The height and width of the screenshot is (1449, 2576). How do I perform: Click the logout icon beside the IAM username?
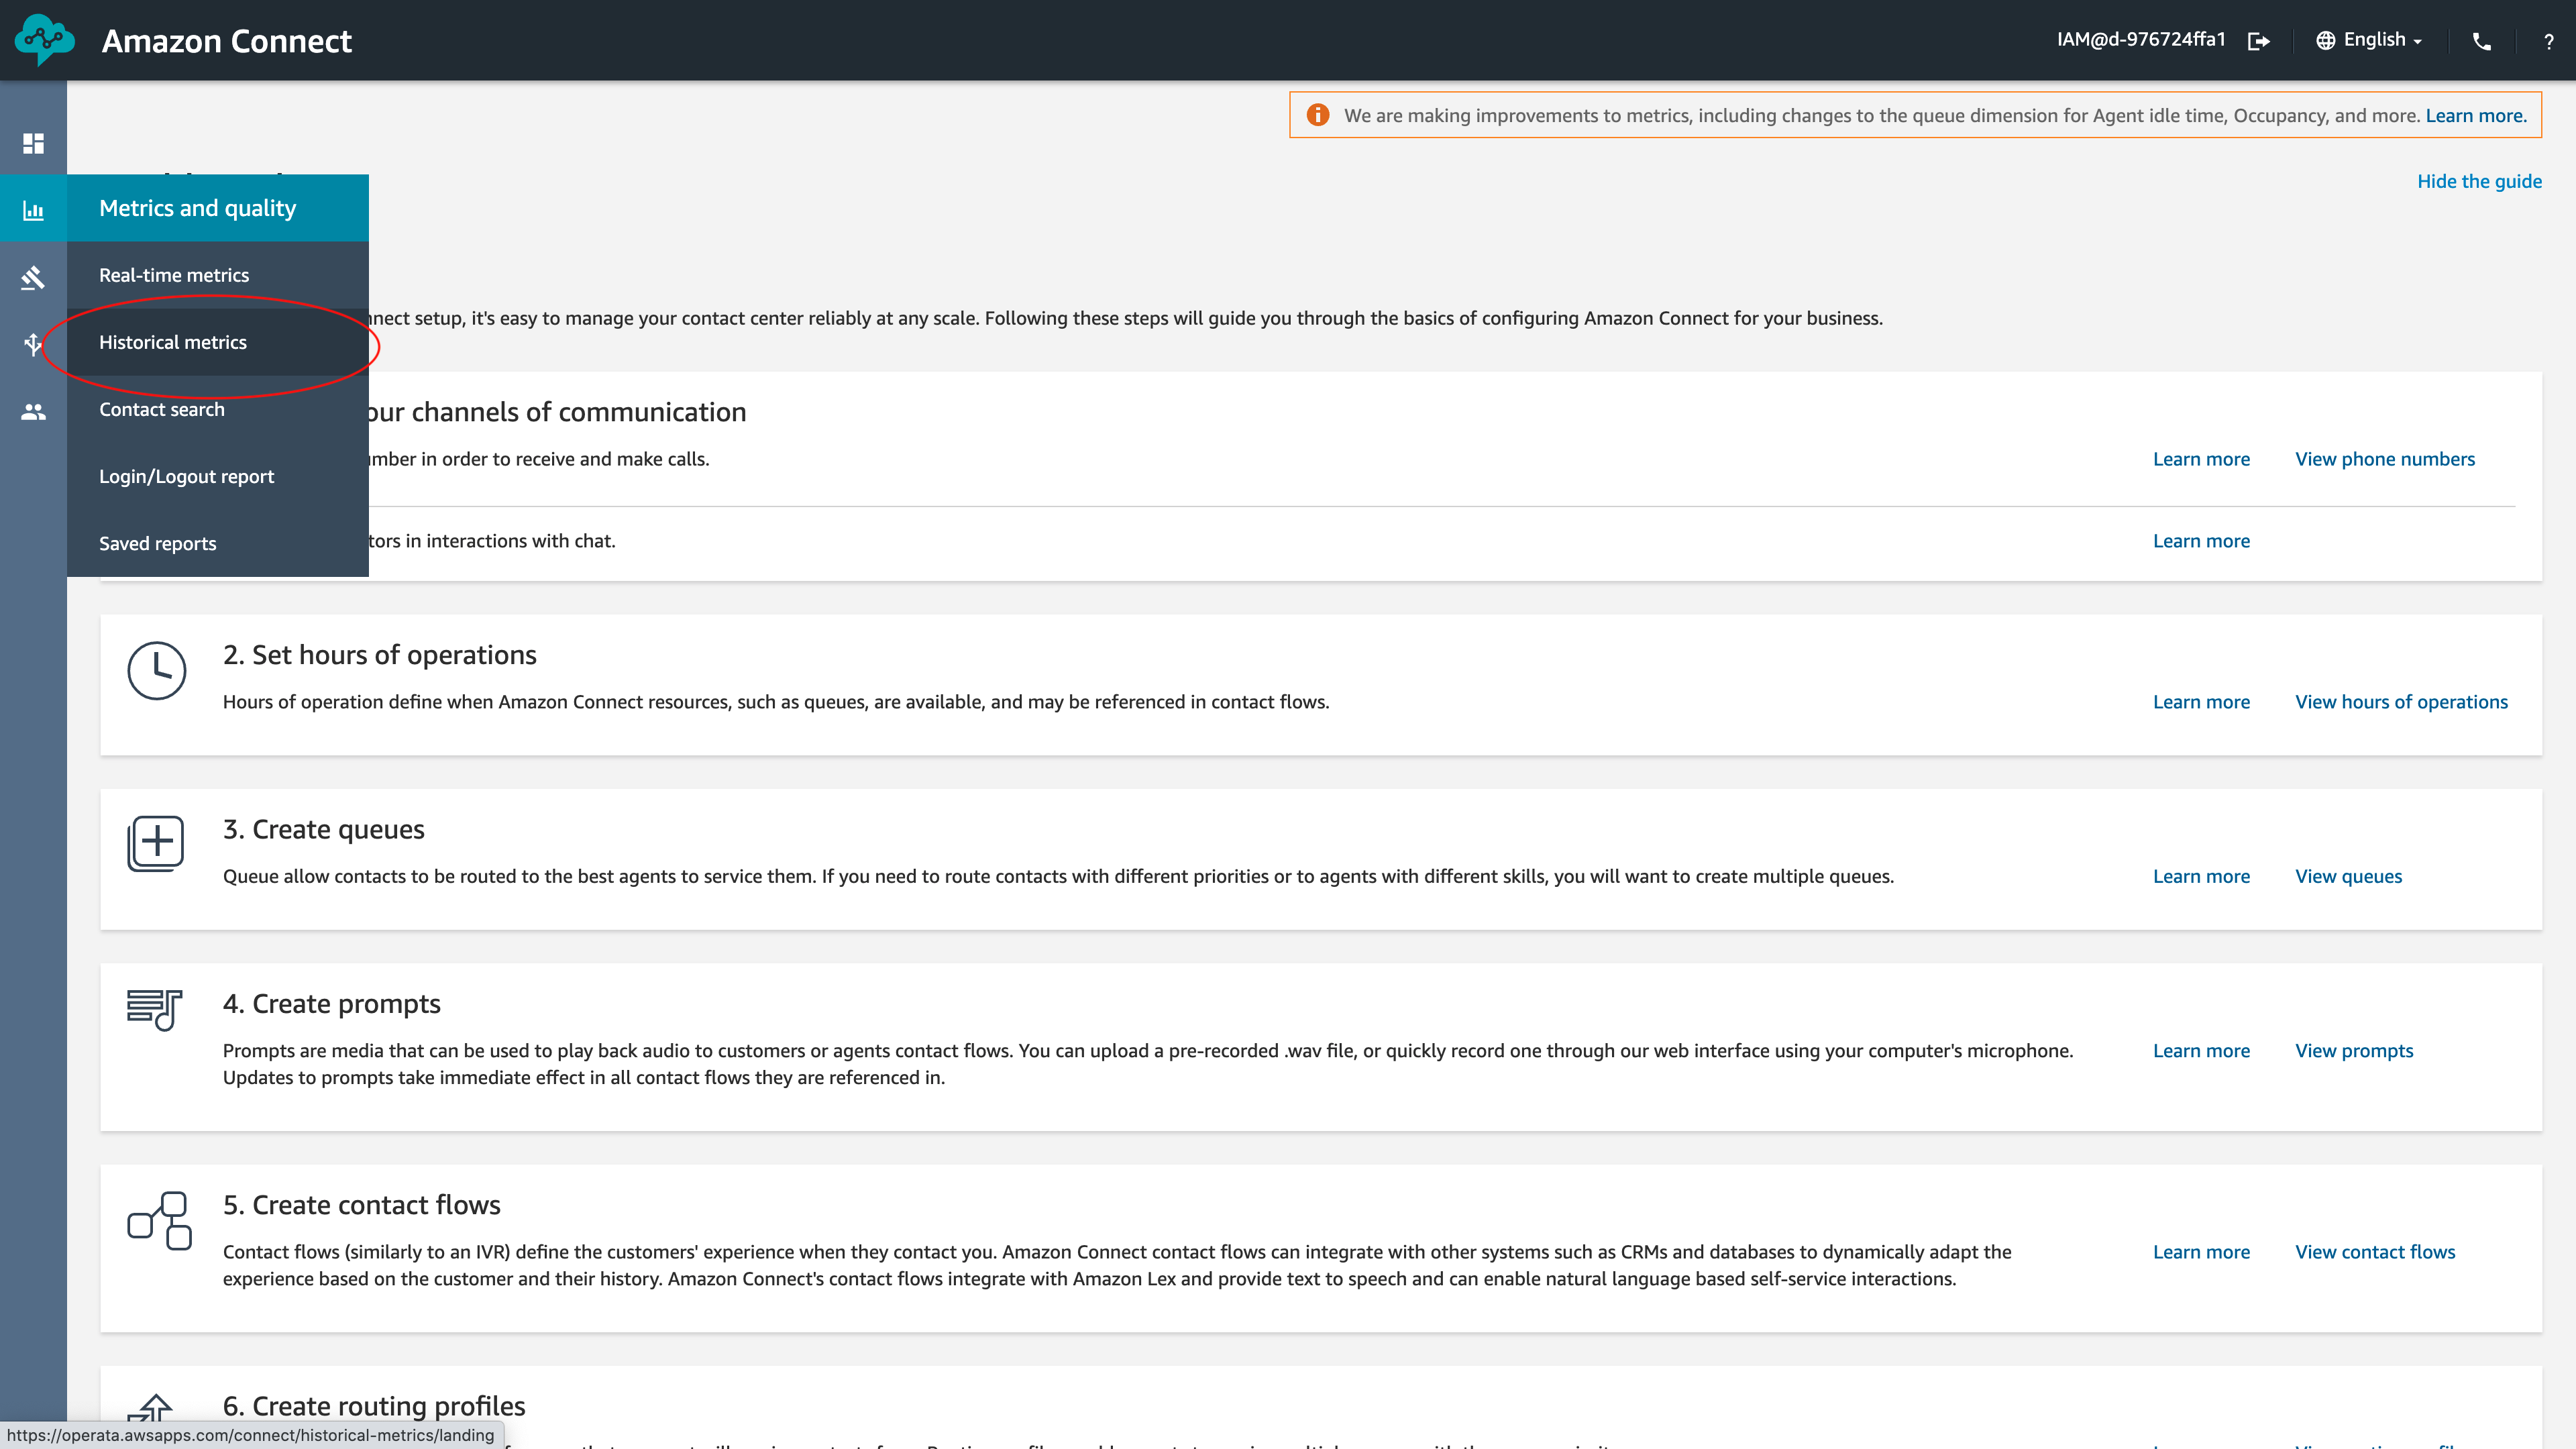2259,41
